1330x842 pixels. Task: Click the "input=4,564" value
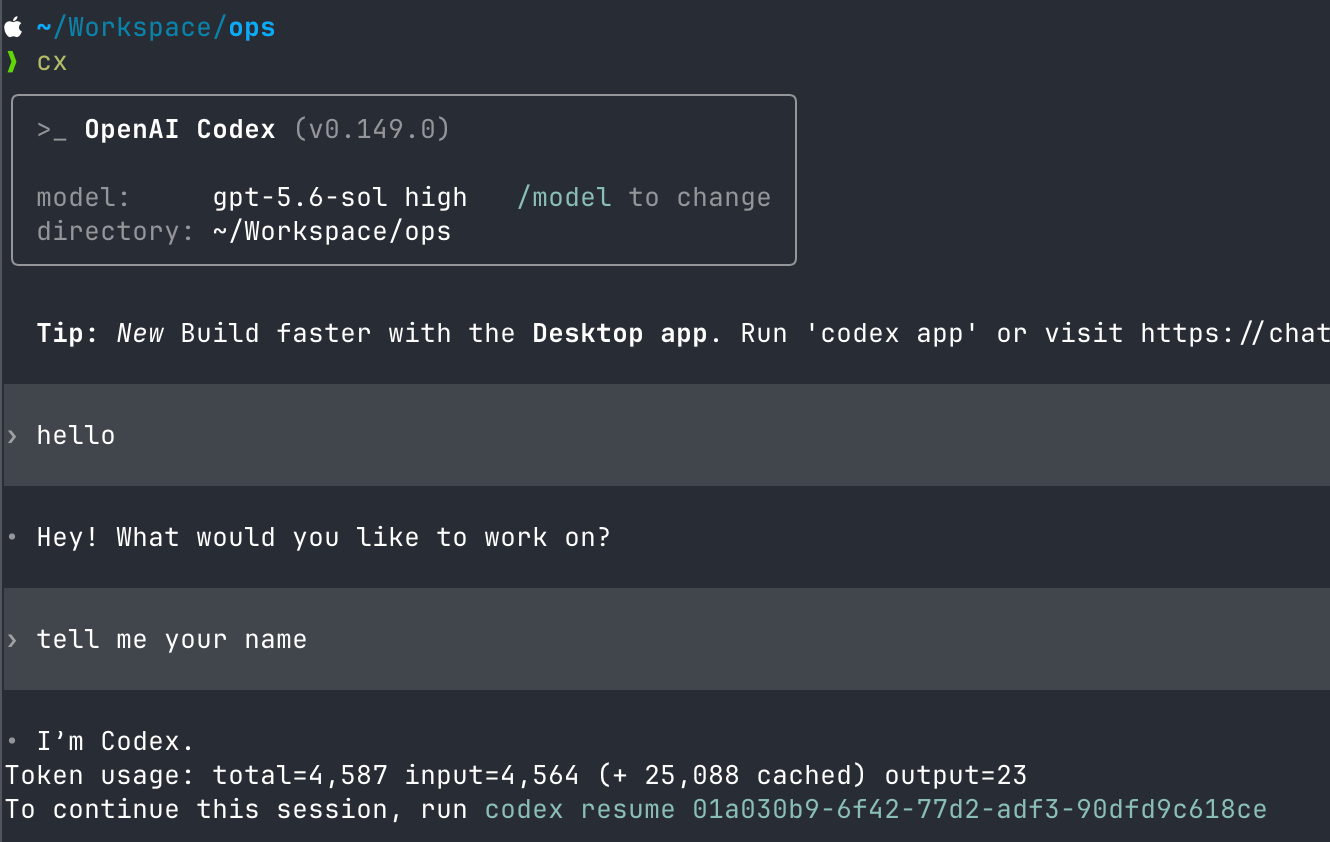click(492, 775)
